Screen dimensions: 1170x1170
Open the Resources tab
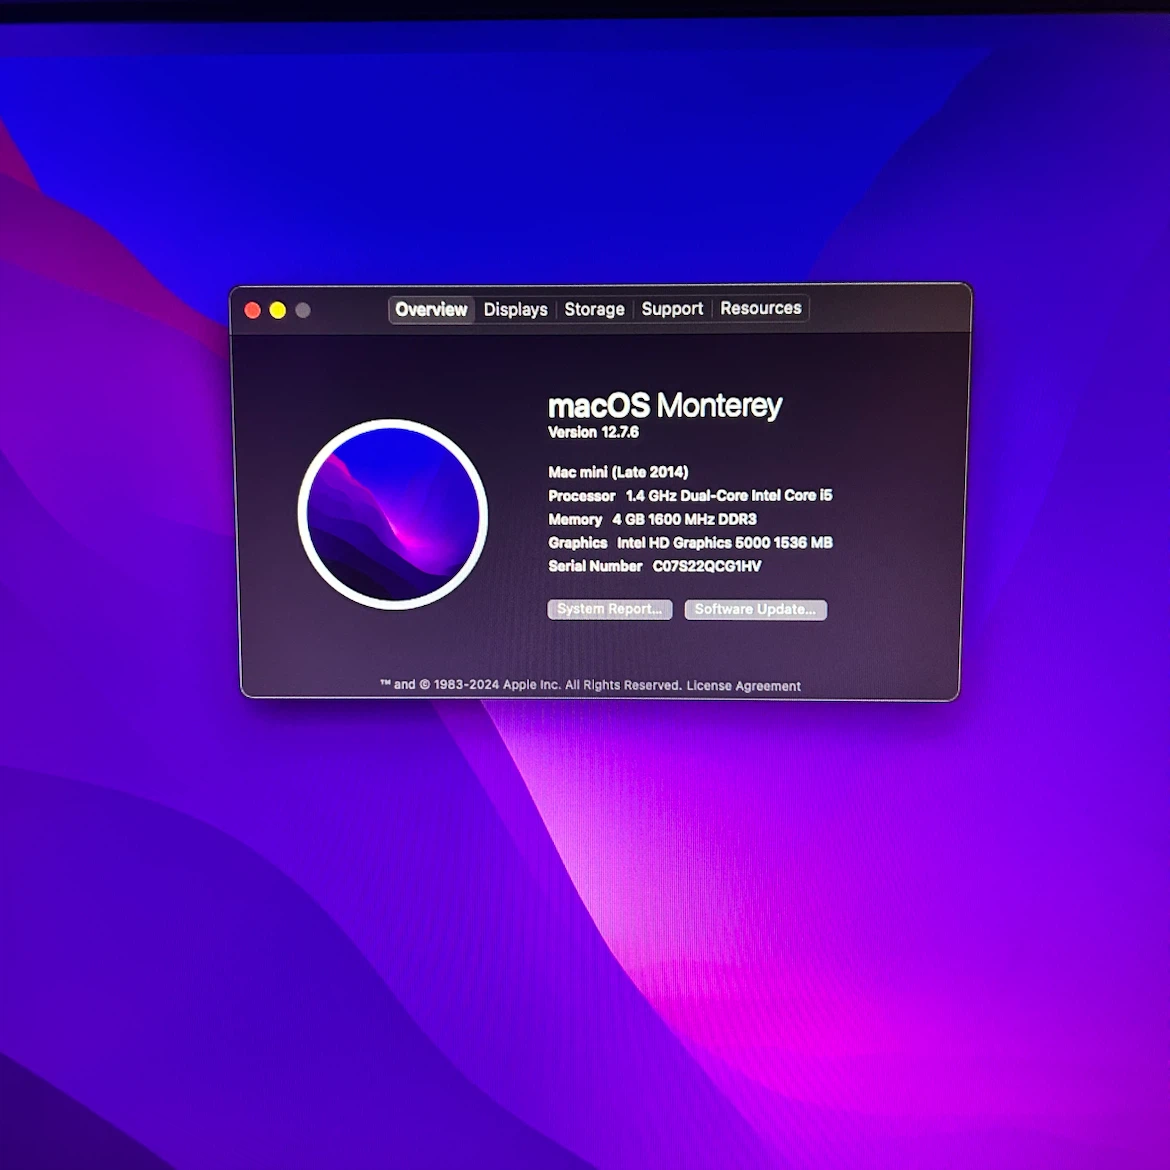(x=760, y=308)
